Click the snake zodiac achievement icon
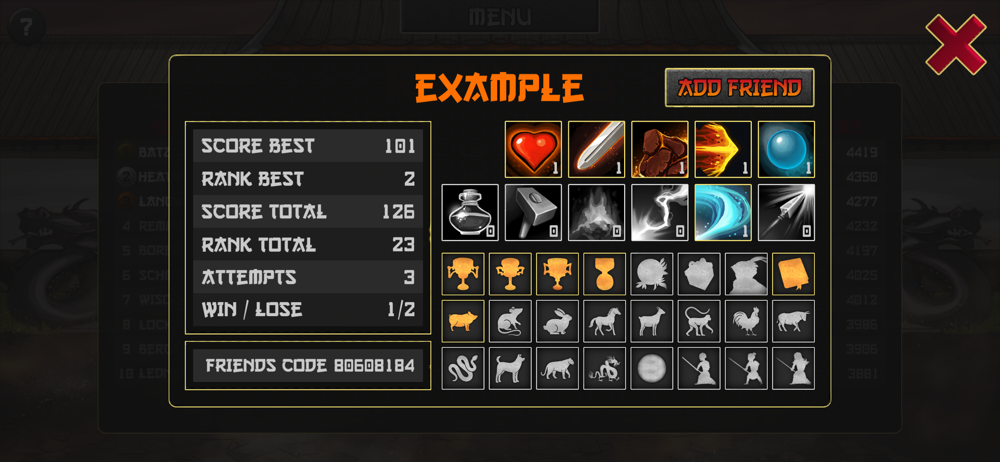This screenshot has width=1000, height=462. tap(463, 368)
